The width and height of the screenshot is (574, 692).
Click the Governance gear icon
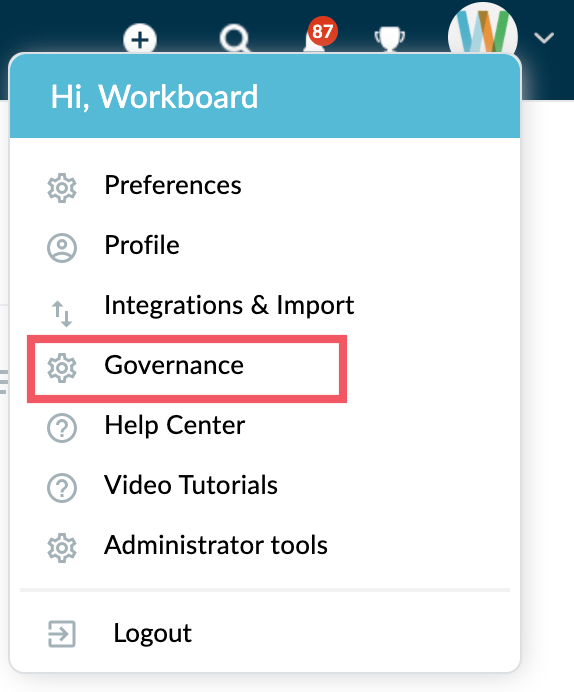(x=62, y=368)
